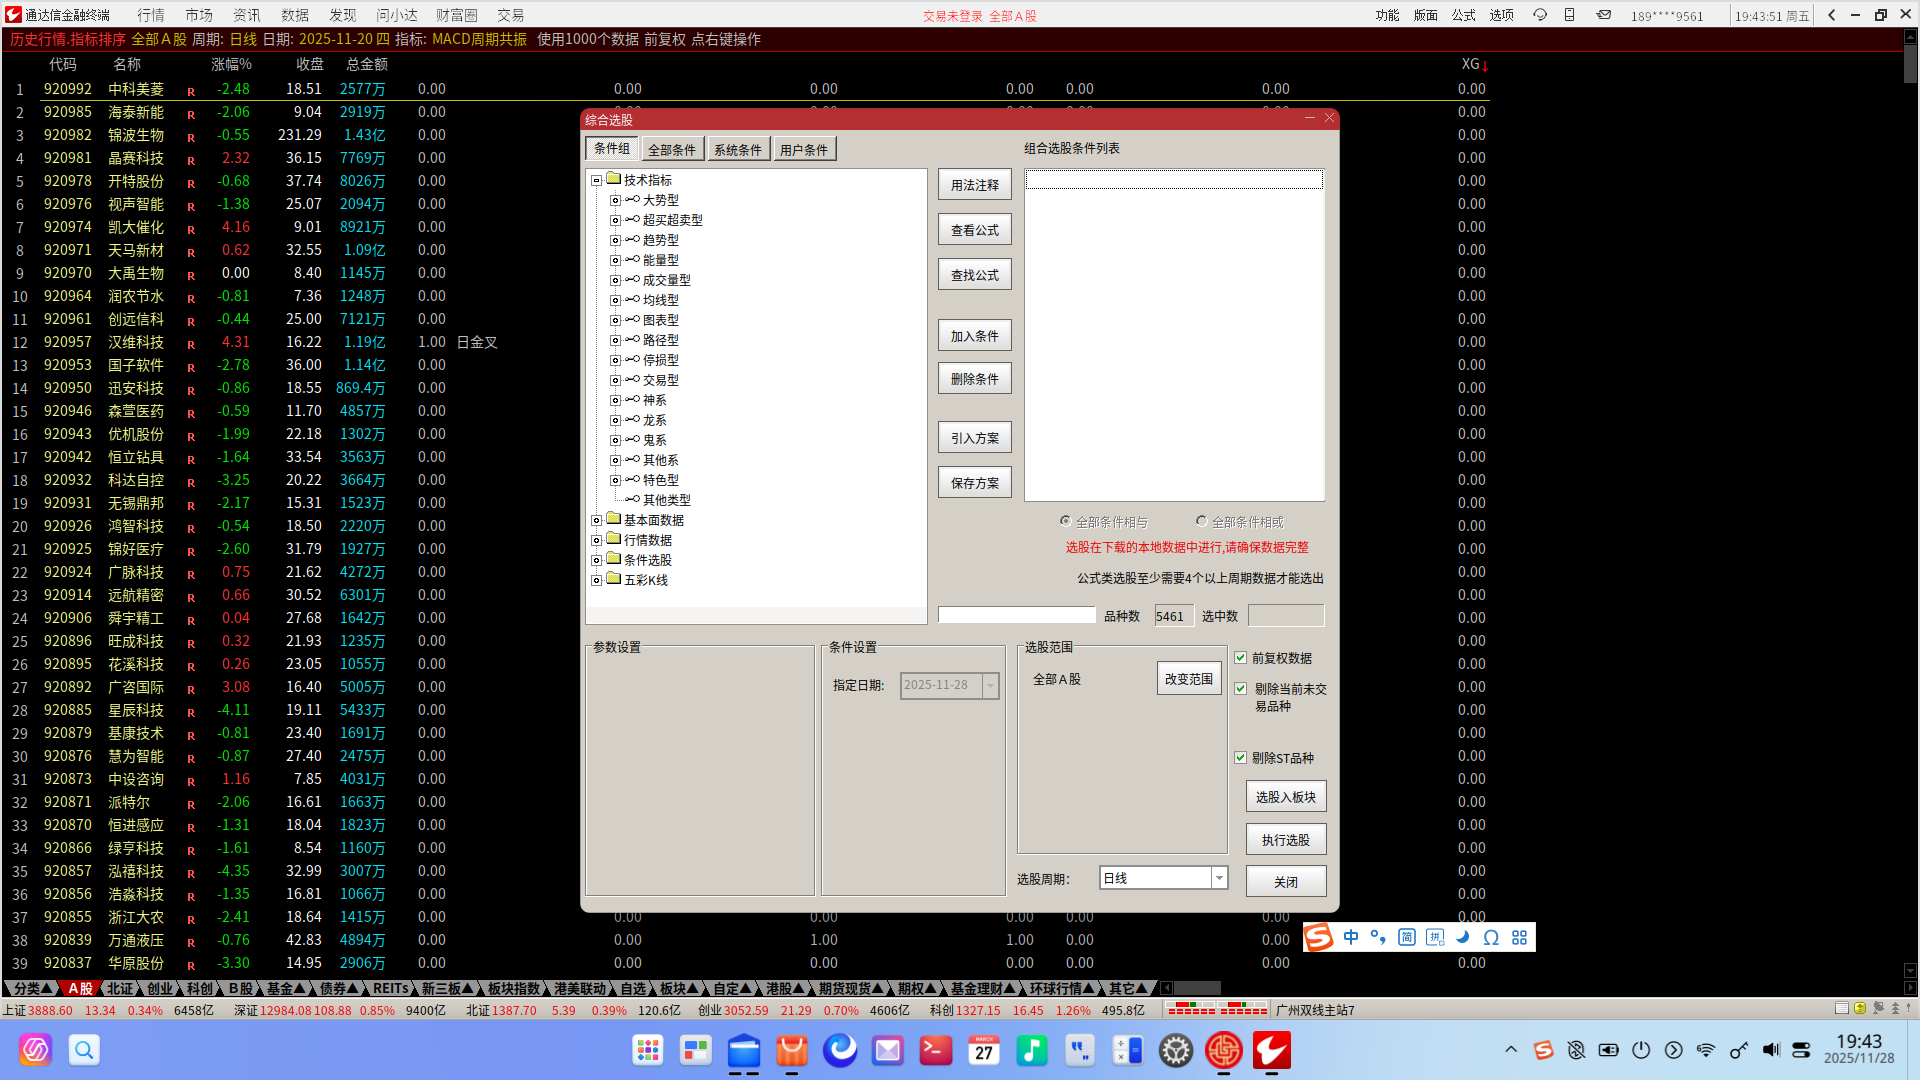The image size is (1920, 1080).
Task: Click the 改变范围 button
Action: [1189, 679]
